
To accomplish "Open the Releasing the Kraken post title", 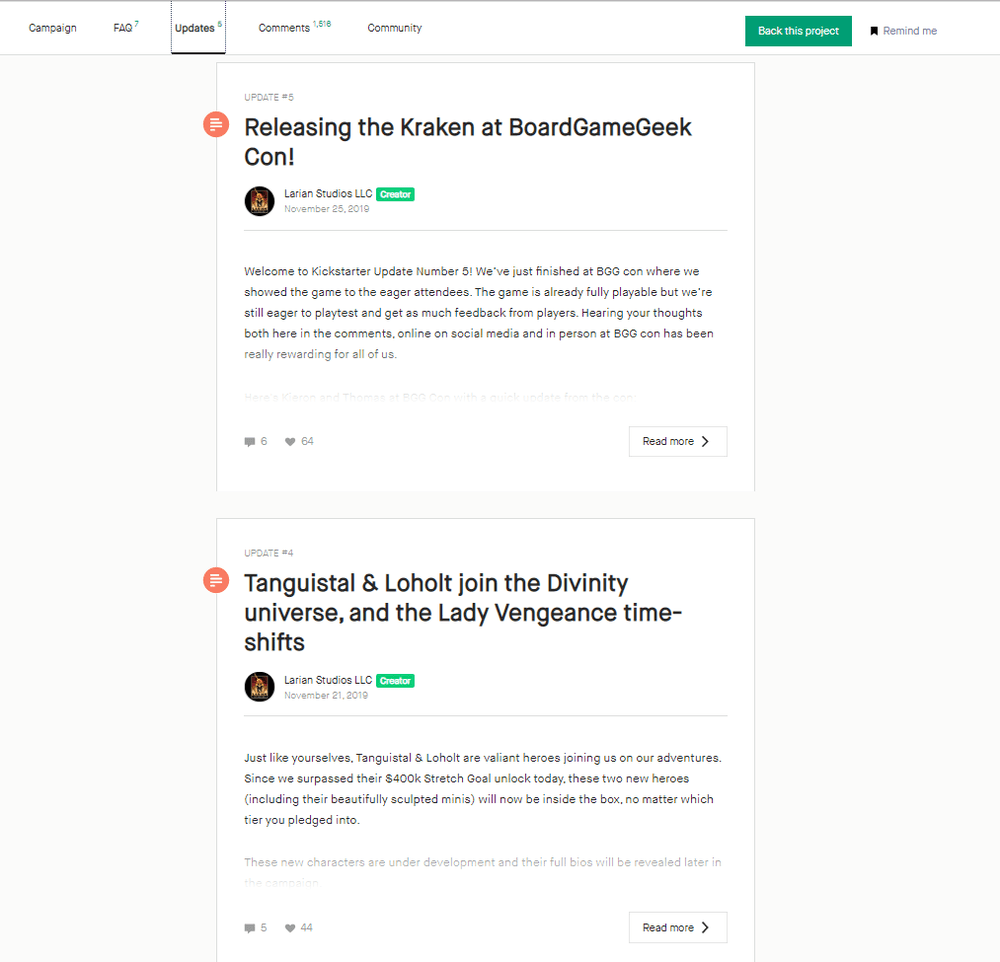I will pos(467,142).
